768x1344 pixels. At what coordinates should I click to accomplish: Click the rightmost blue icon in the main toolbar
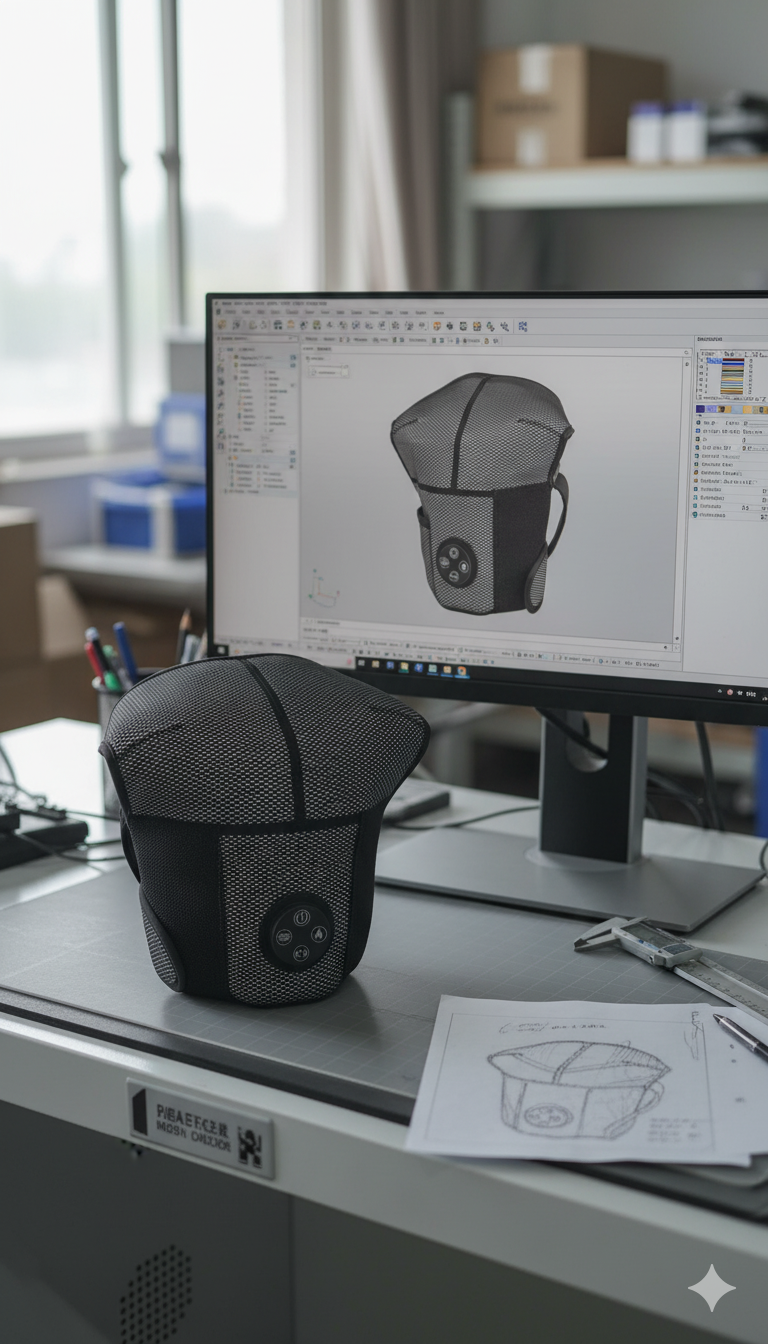[x=522, y=326]
